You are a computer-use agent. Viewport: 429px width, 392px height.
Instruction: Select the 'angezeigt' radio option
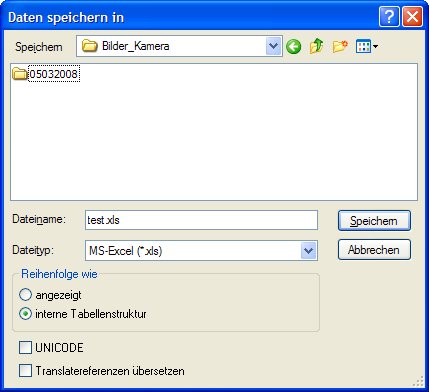25,295
